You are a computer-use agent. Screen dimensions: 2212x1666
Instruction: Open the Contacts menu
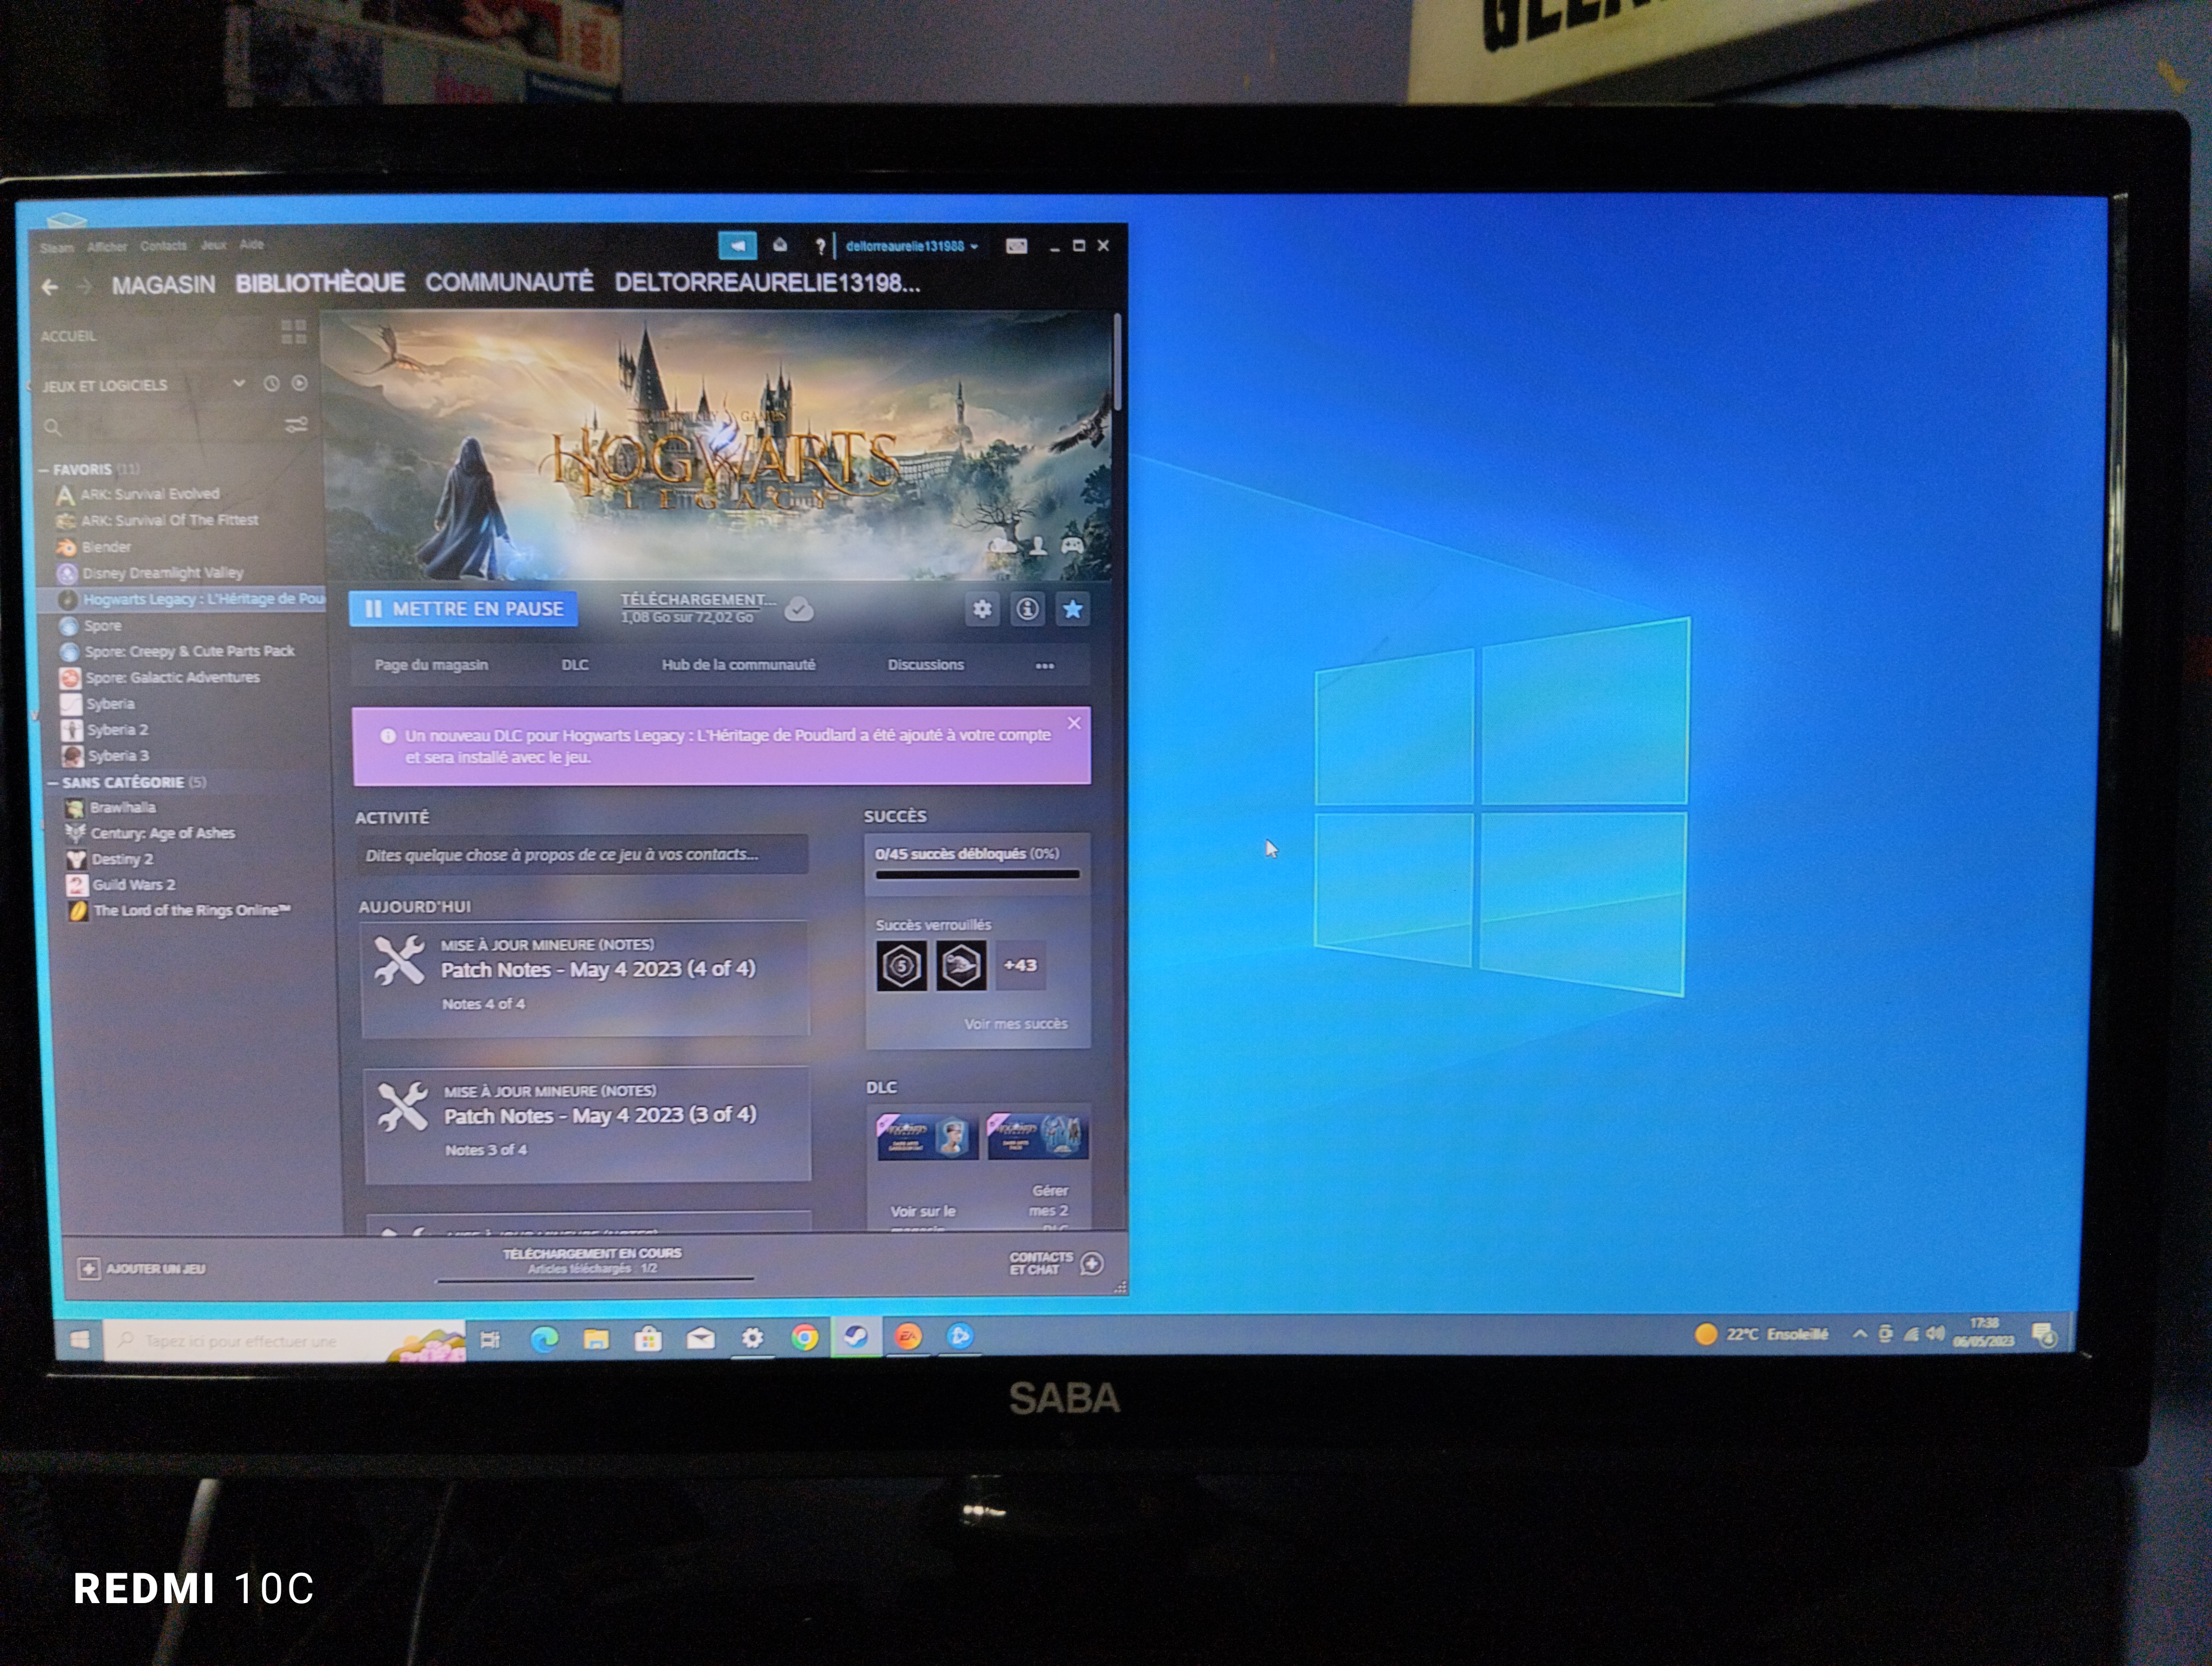tap(164, 246)
